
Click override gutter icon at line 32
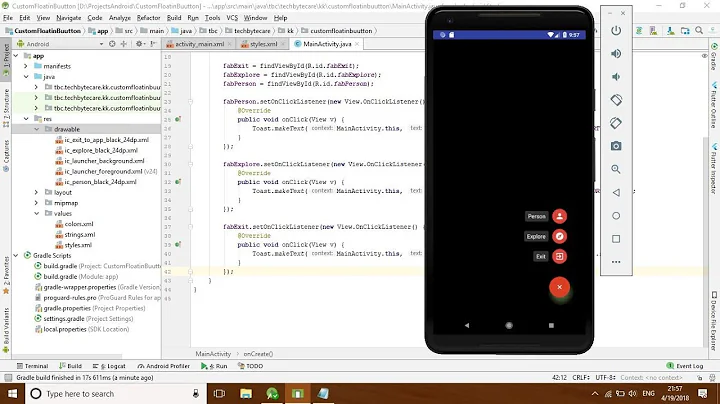[x=178, y=182]
